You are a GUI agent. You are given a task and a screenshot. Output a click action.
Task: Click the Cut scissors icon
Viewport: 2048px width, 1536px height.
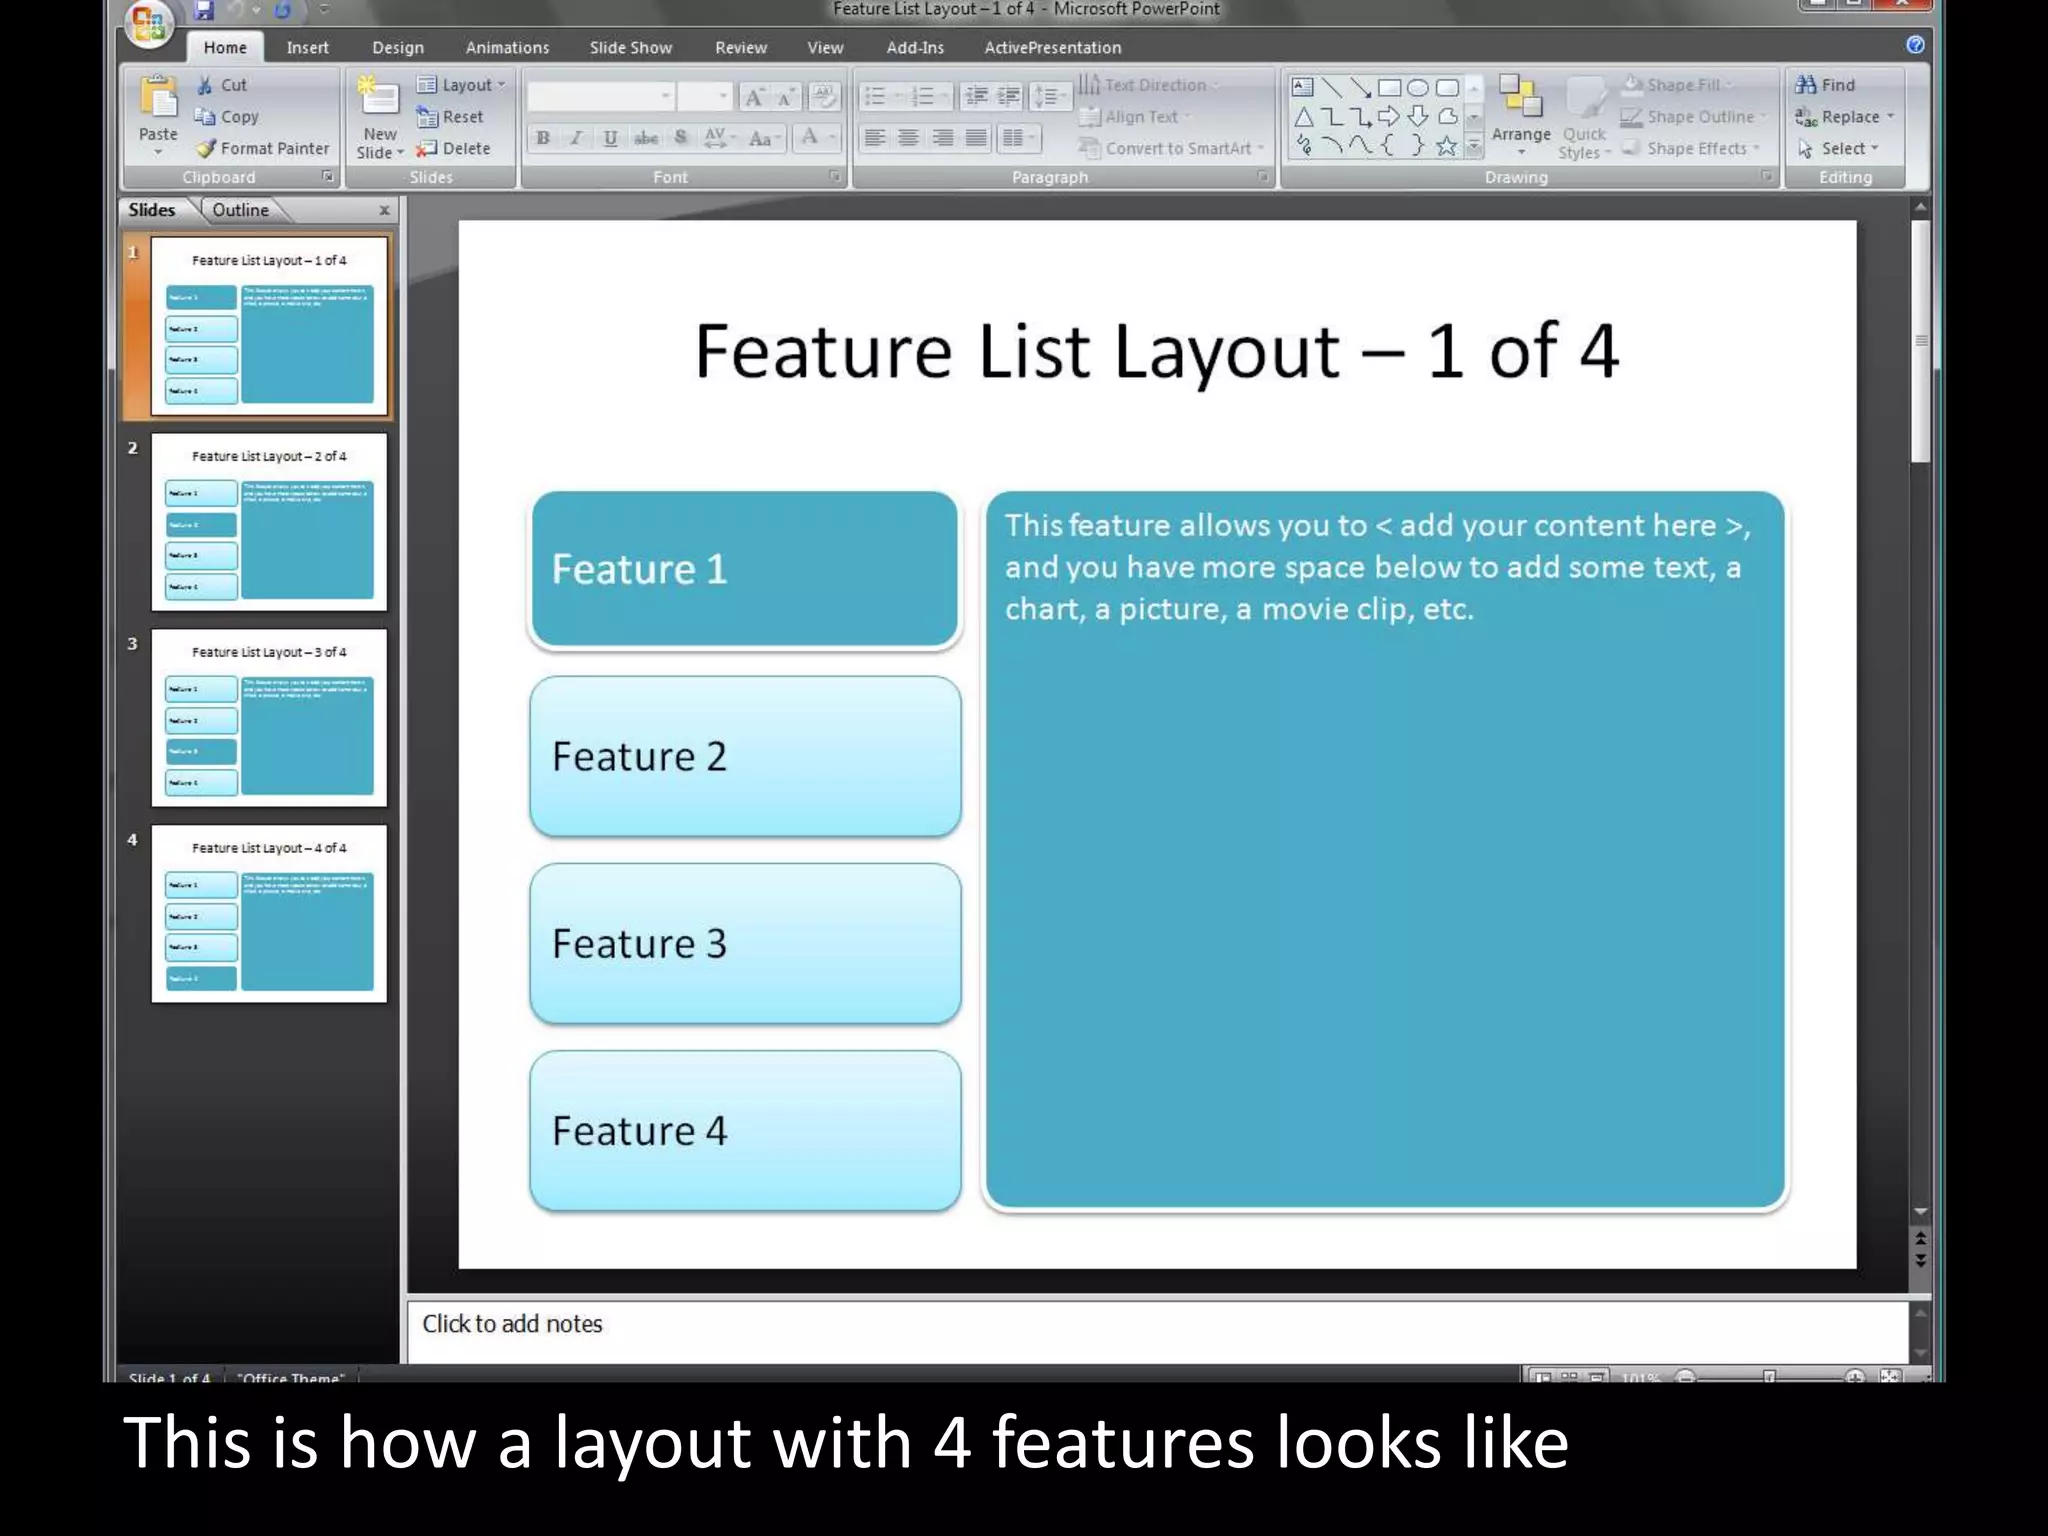206,85
